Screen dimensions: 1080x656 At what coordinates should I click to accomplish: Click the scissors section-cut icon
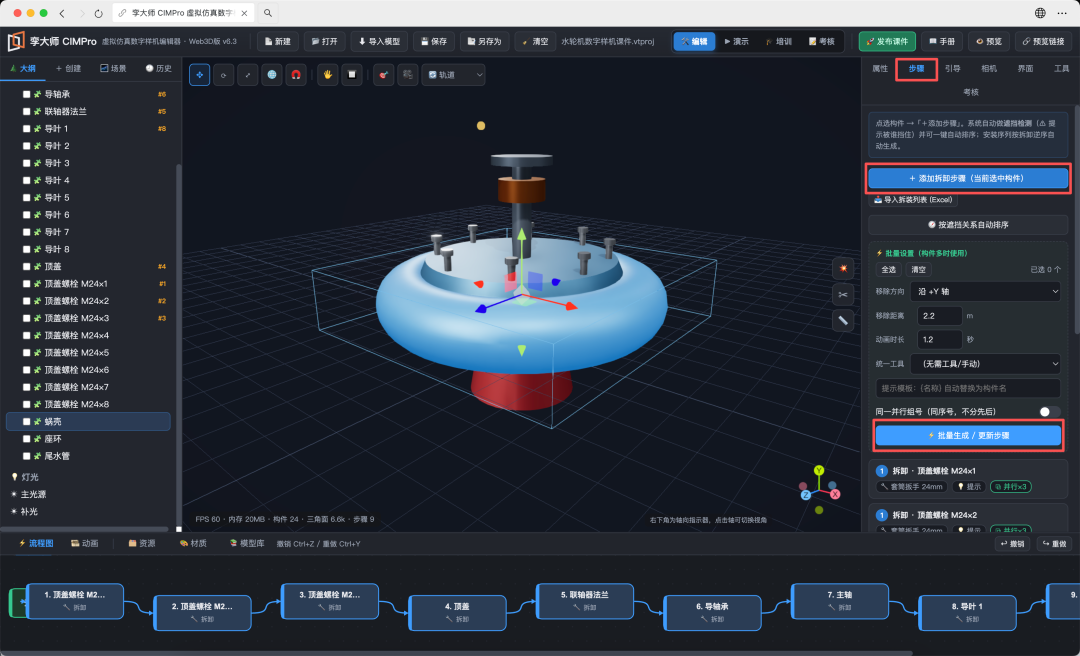(843, 295)
